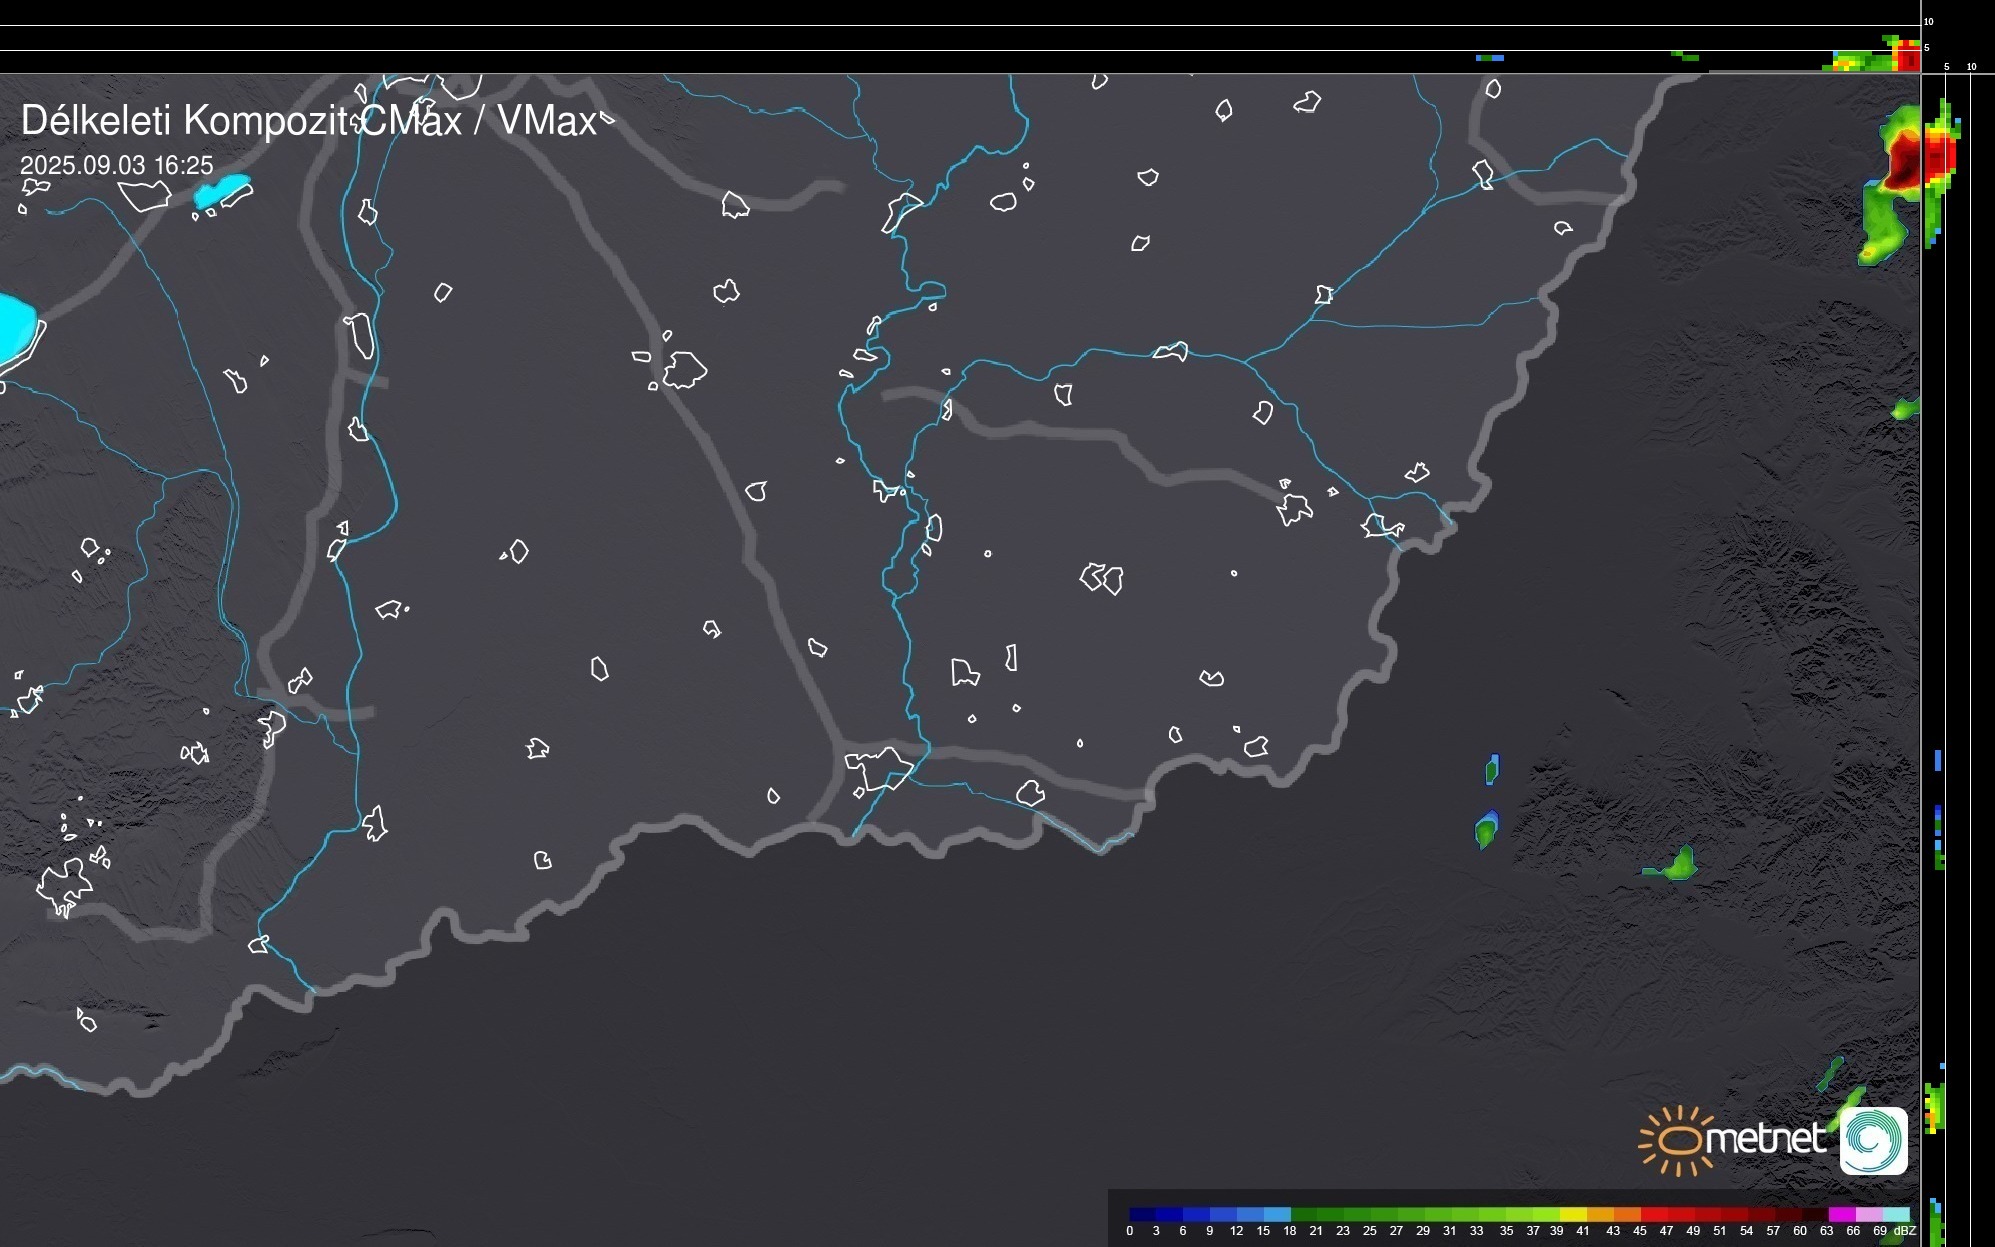Viewport: 1995px width, 1247px height.
Task: Click the dBZ unit label on the legend
Action: [1904, 1231]
